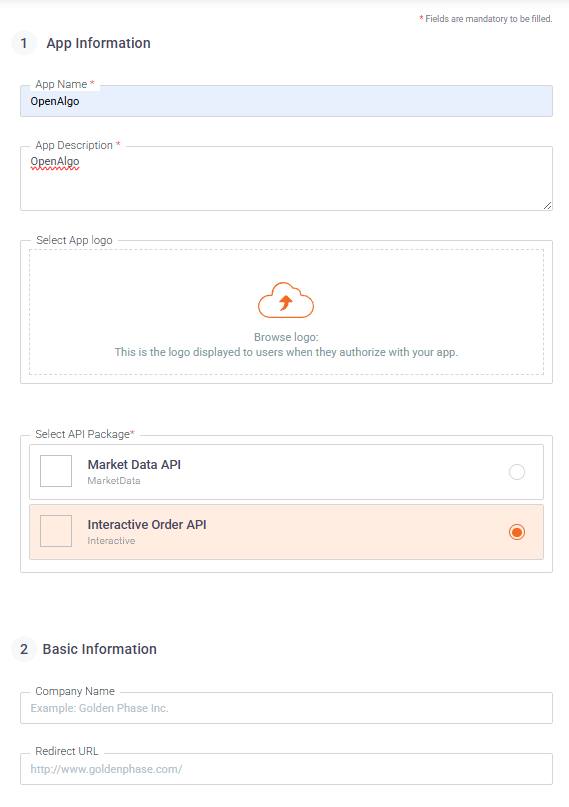
Task: Click the App Description resize handle
Action: [x=547, y=205]
